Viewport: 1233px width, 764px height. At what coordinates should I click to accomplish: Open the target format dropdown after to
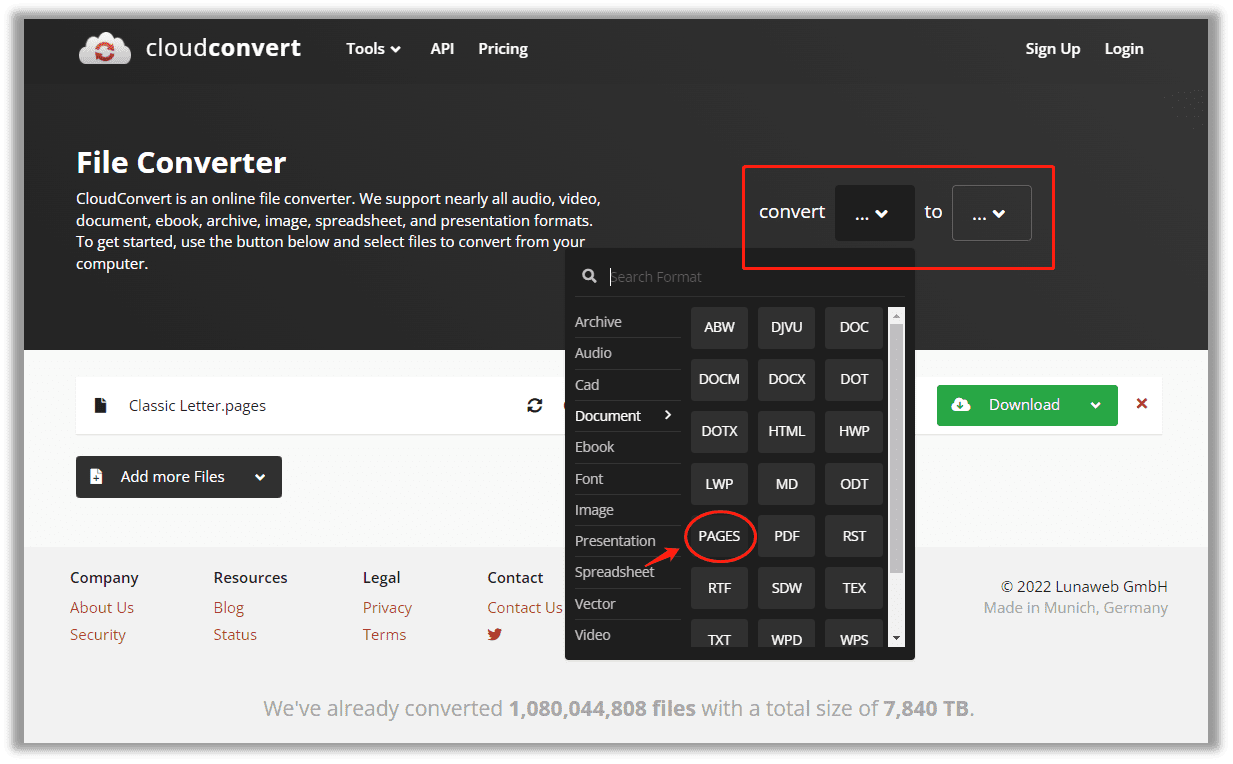coord(992,213)
